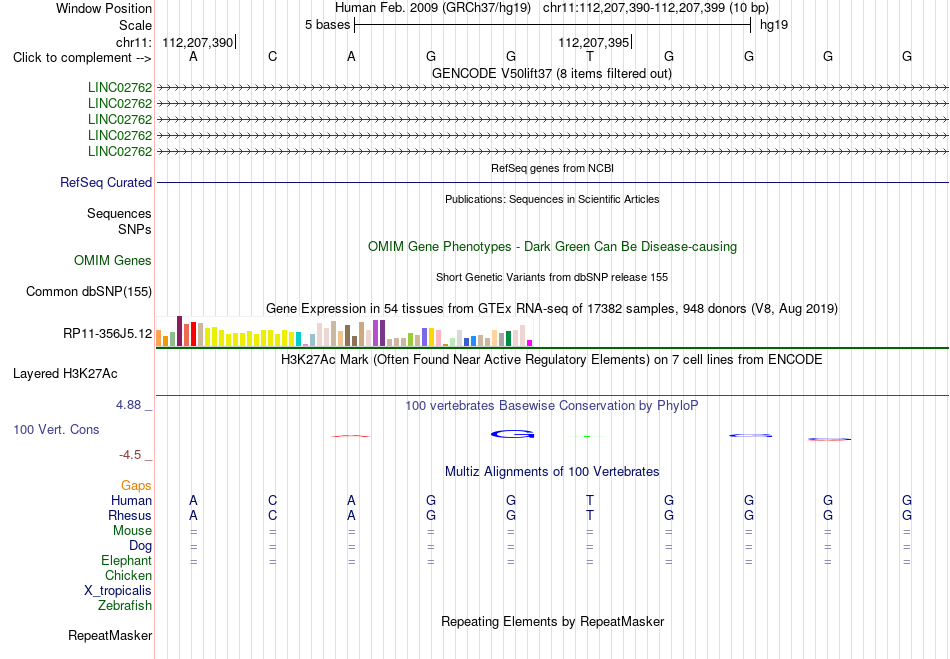Click the Zebrafish species label
The image size is (950, 659).
click(x=125, y=605)
